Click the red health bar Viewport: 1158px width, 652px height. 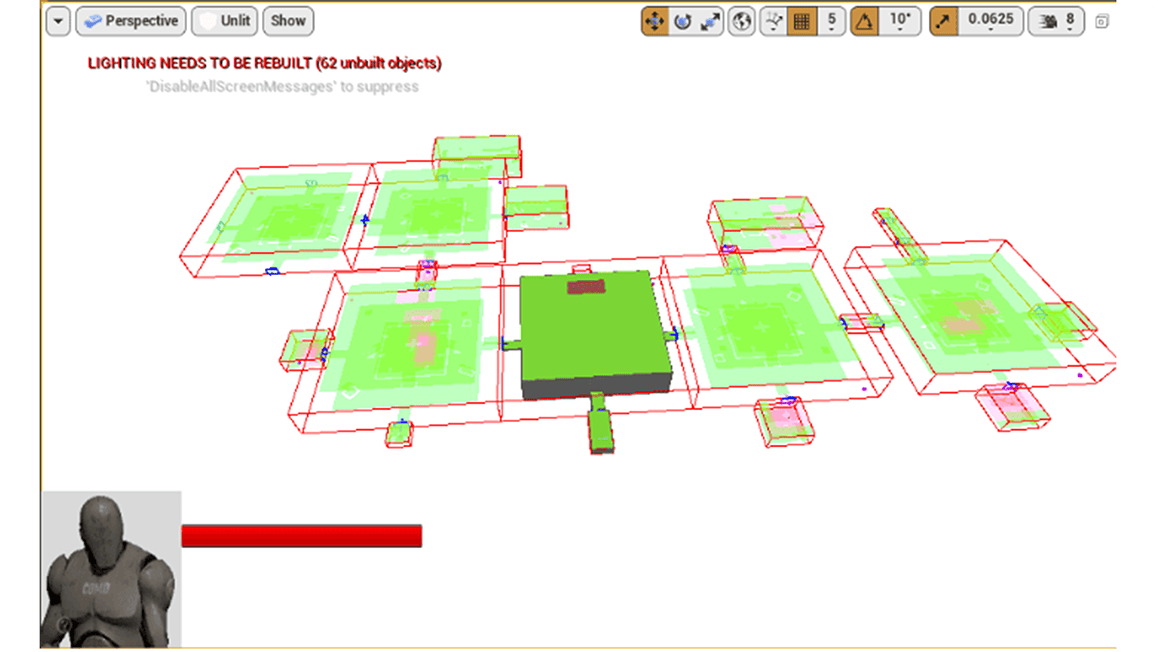[x=300, y=535]
